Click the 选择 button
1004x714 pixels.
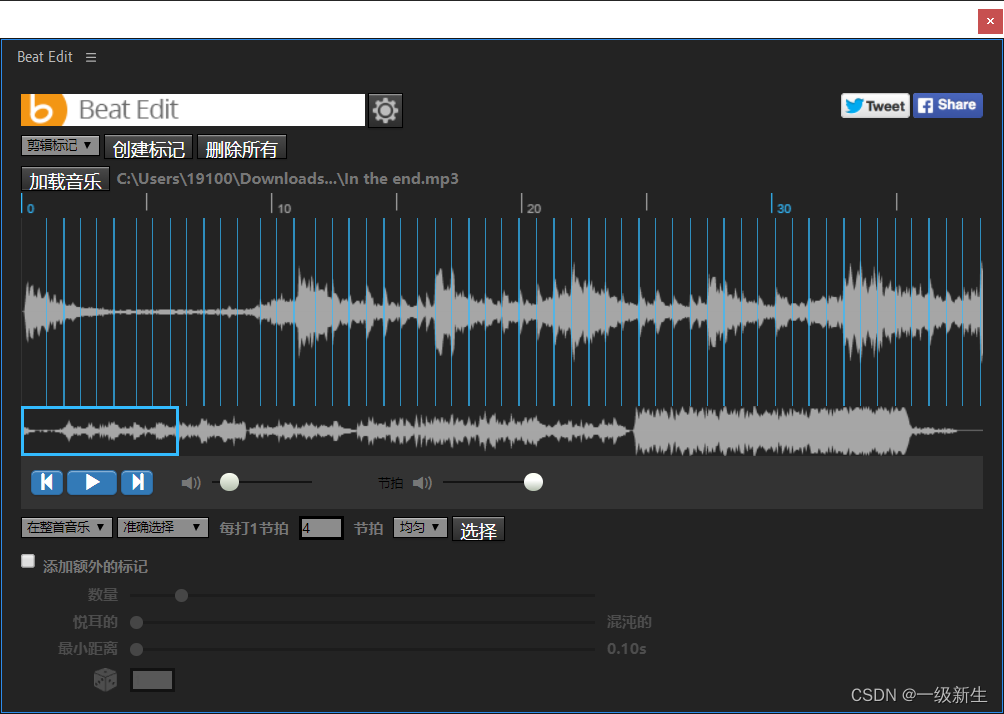478,530
